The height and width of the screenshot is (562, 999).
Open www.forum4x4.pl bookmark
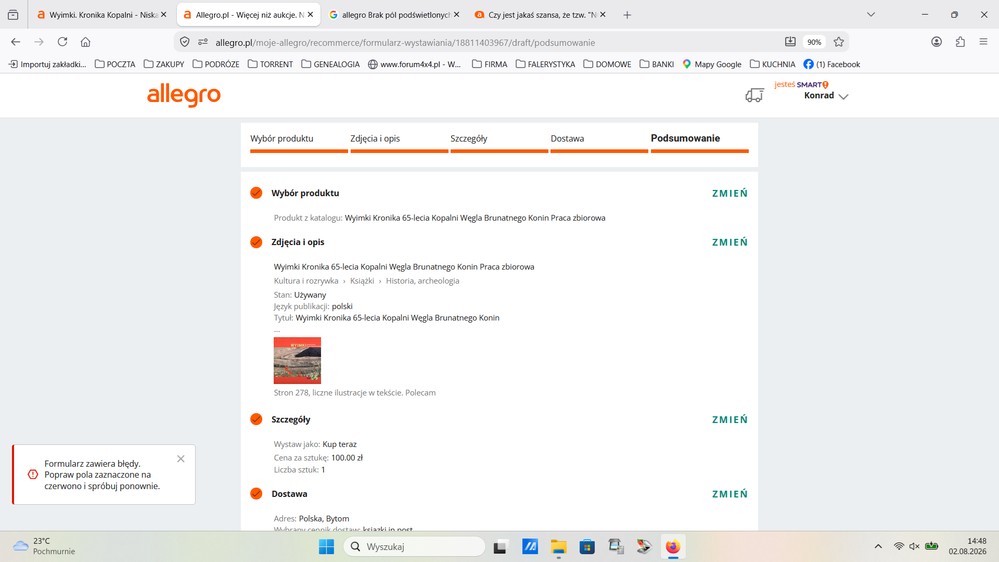(415, 64)
